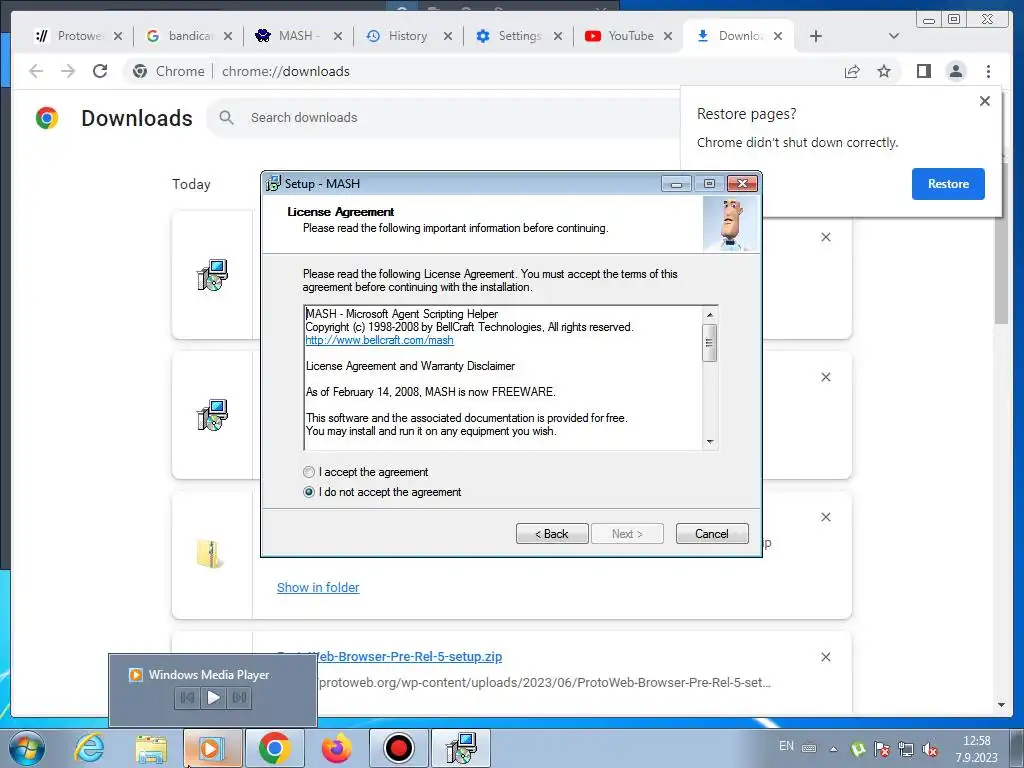
Task: Go forward in Chrome
Action: tap(68, 71)
